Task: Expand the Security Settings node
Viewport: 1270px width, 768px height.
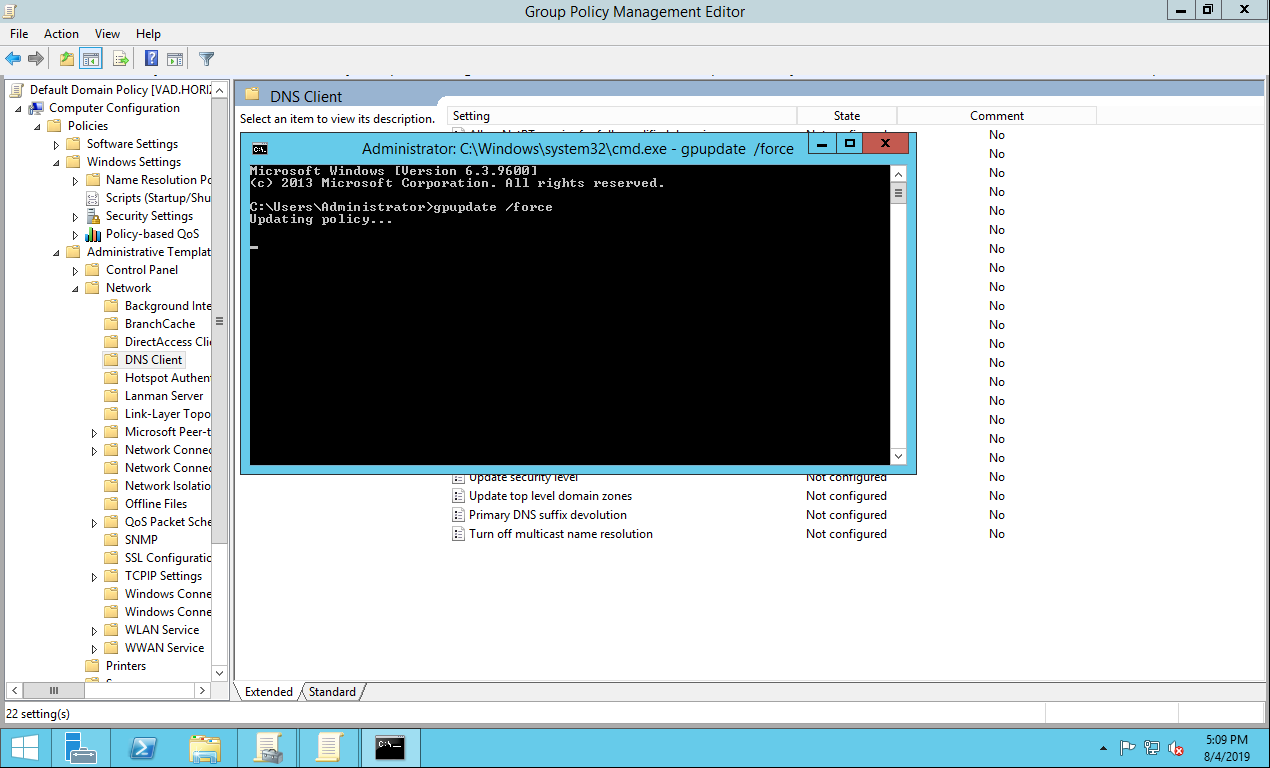Action: click(x=76, y=216)
